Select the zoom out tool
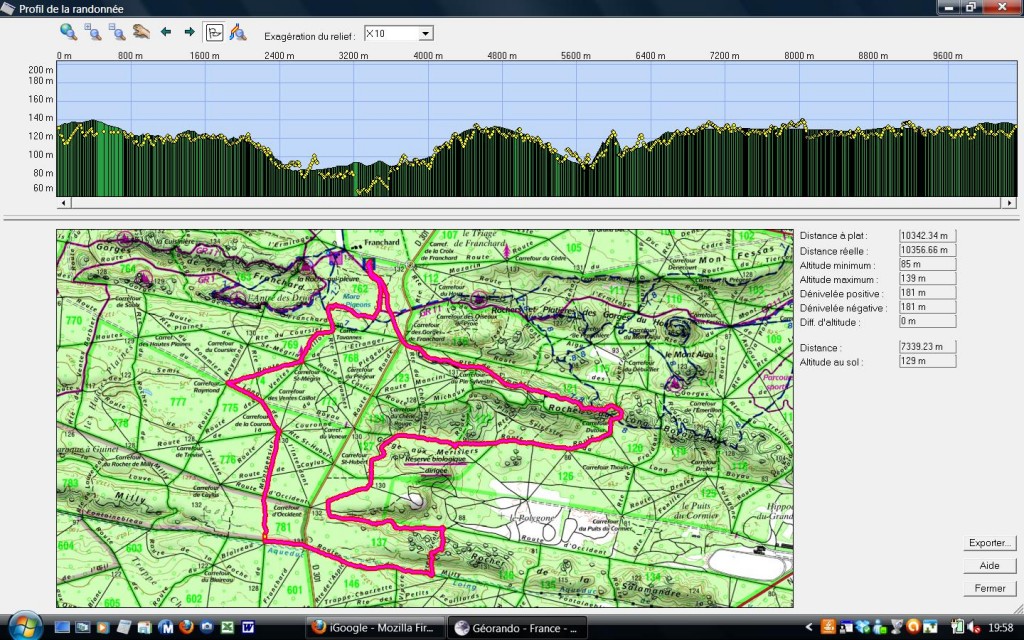This screenshot has width=1024, height=640. (116, 33)
